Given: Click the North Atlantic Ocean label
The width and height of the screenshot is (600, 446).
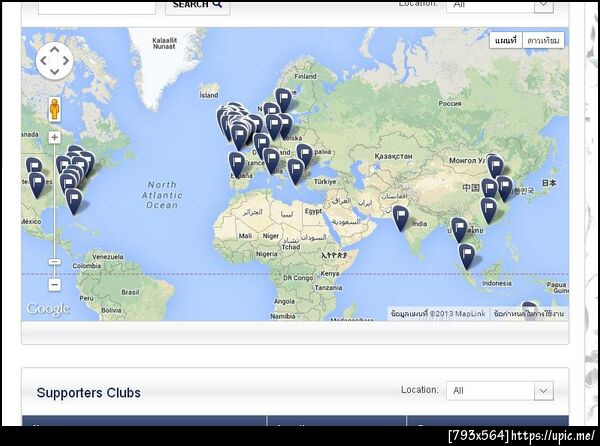Looking at the screenshot, I should 162,195.
